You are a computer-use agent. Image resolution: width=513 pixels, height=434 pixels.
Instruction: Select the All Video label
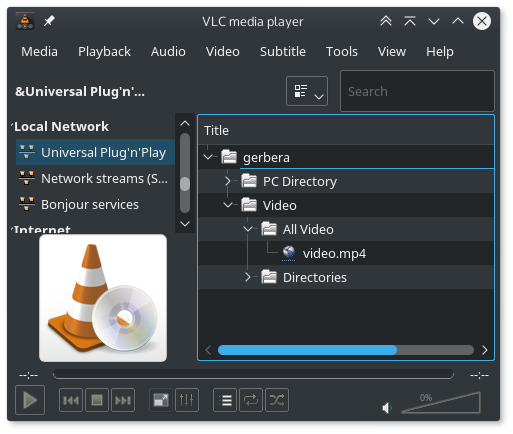[308, 230]
